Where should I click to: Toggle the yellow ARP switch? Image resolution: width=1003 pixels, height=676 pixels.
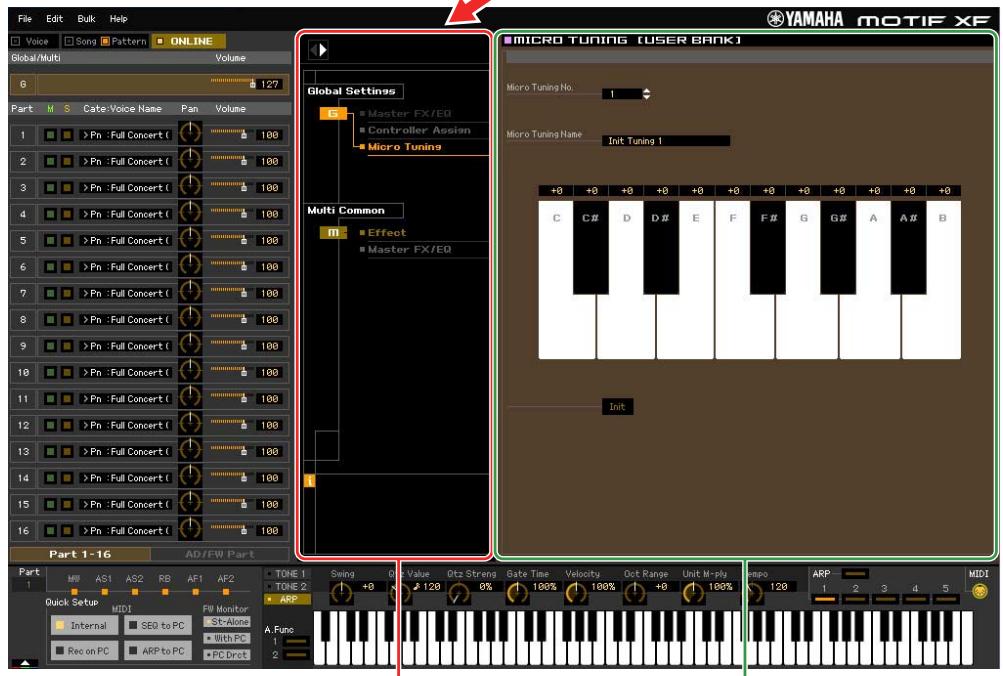pos(286,599)
